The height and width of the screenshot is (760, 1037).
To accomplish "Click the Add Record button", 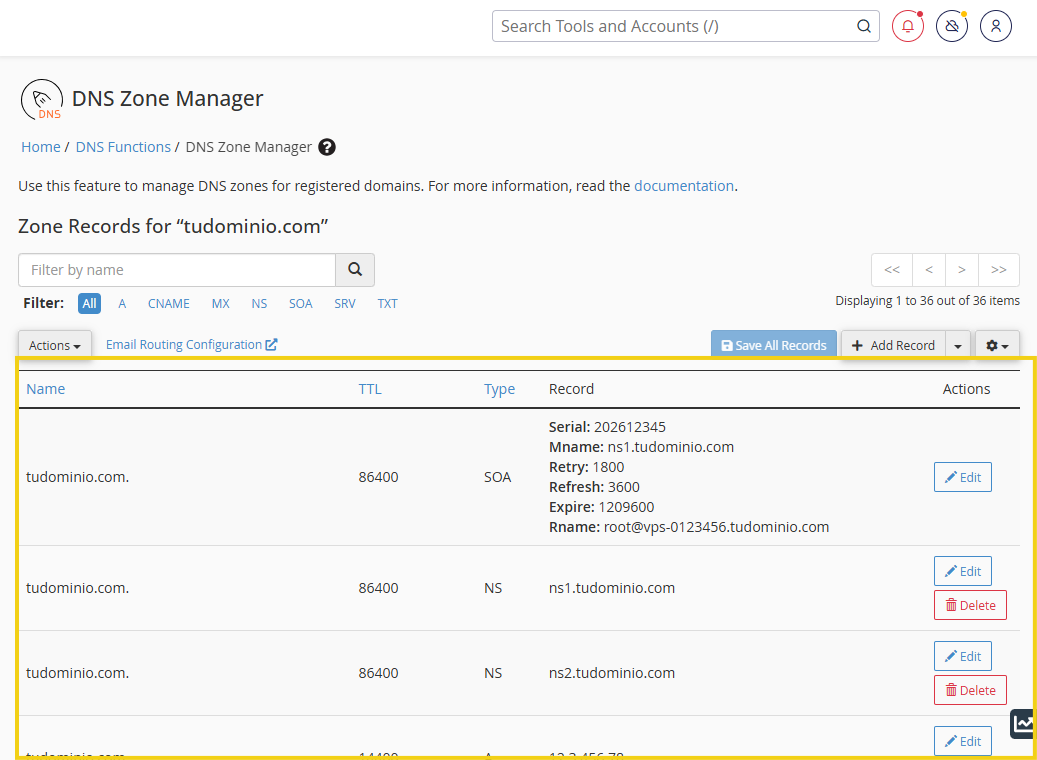I will [x=893, y=345].
